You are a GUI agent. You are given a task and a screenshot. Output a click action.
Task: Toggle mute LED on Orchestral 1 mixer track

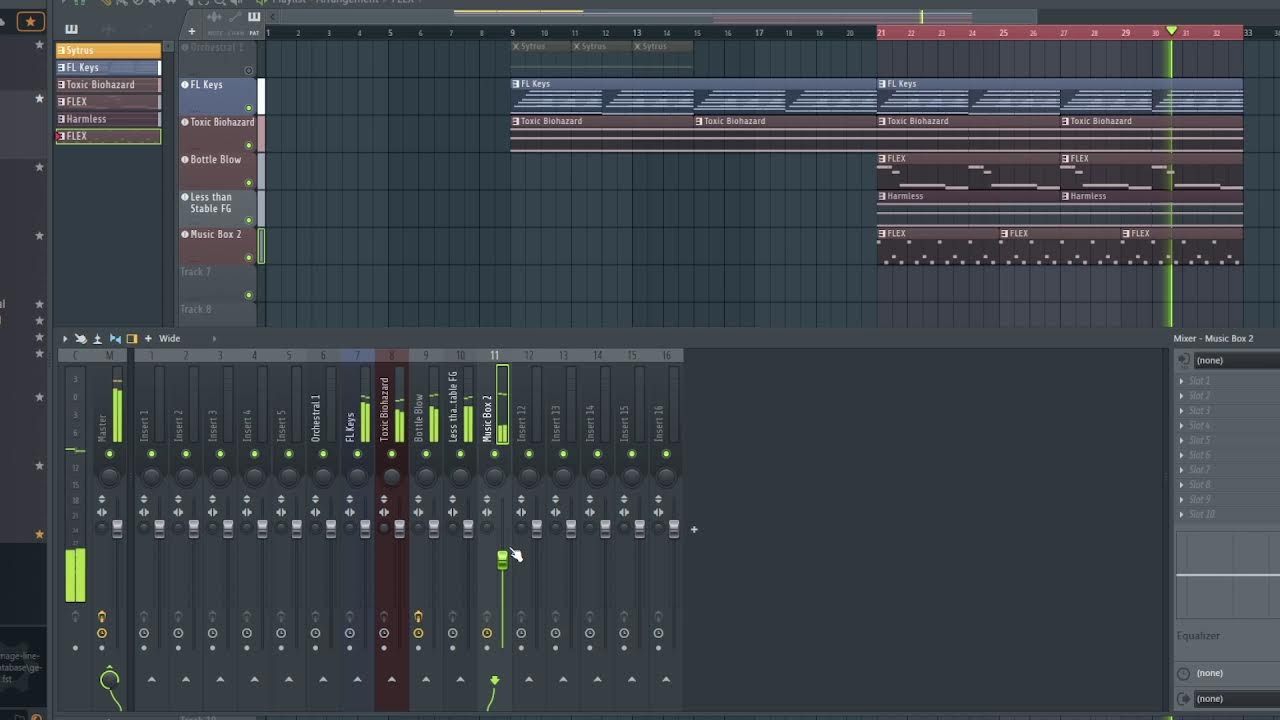(x=323, y=455)
